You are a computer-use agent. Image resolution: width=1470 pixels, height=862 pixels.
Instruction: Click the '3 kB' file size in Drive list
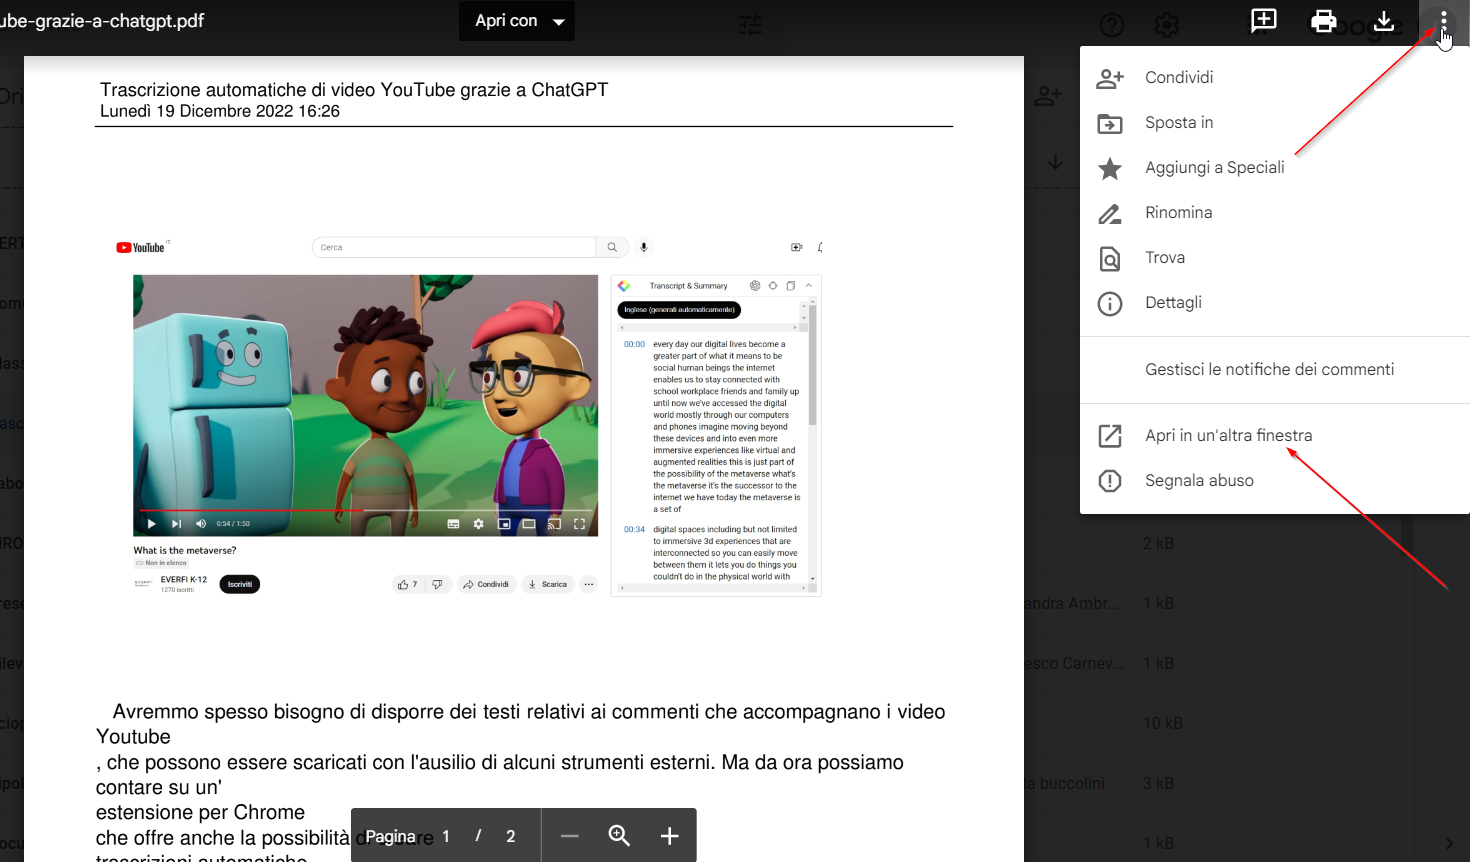(x=1159, y=783)
